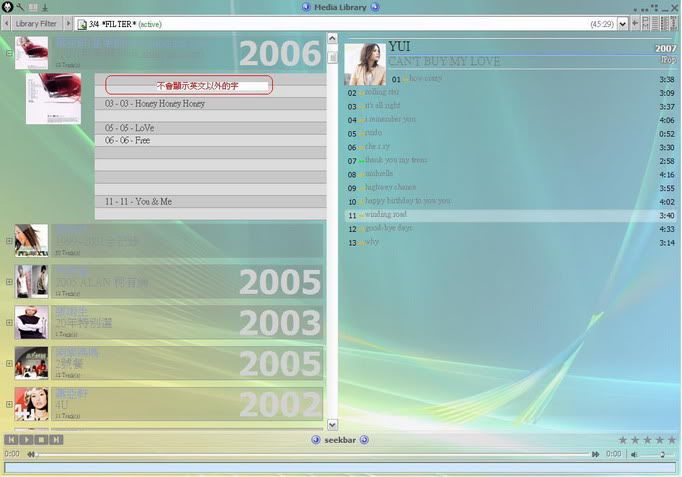Image resolution: width=682 pixels, height=477 pixels.
Task: Click the Library Filter button
Action: pyautogui.click(x=36, y=23)
